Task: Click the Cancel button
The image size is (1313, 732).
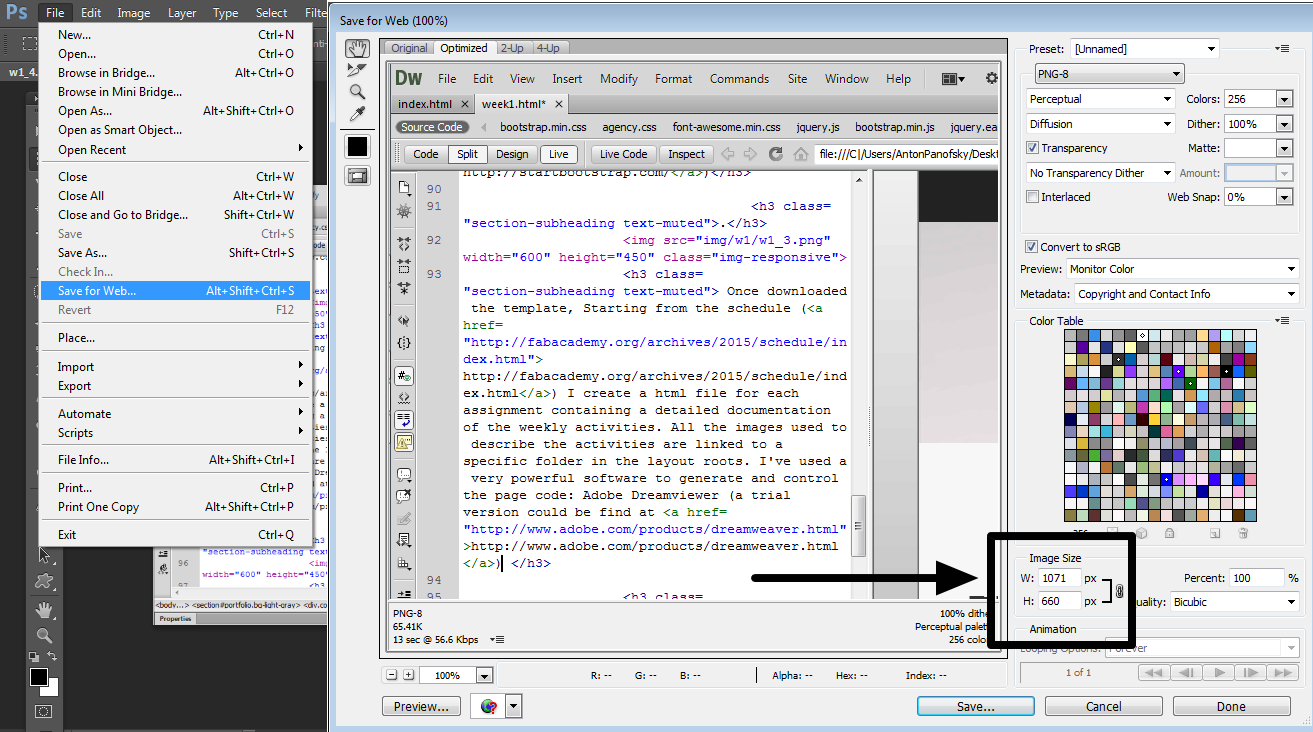Action: (x=1104, y=706)
